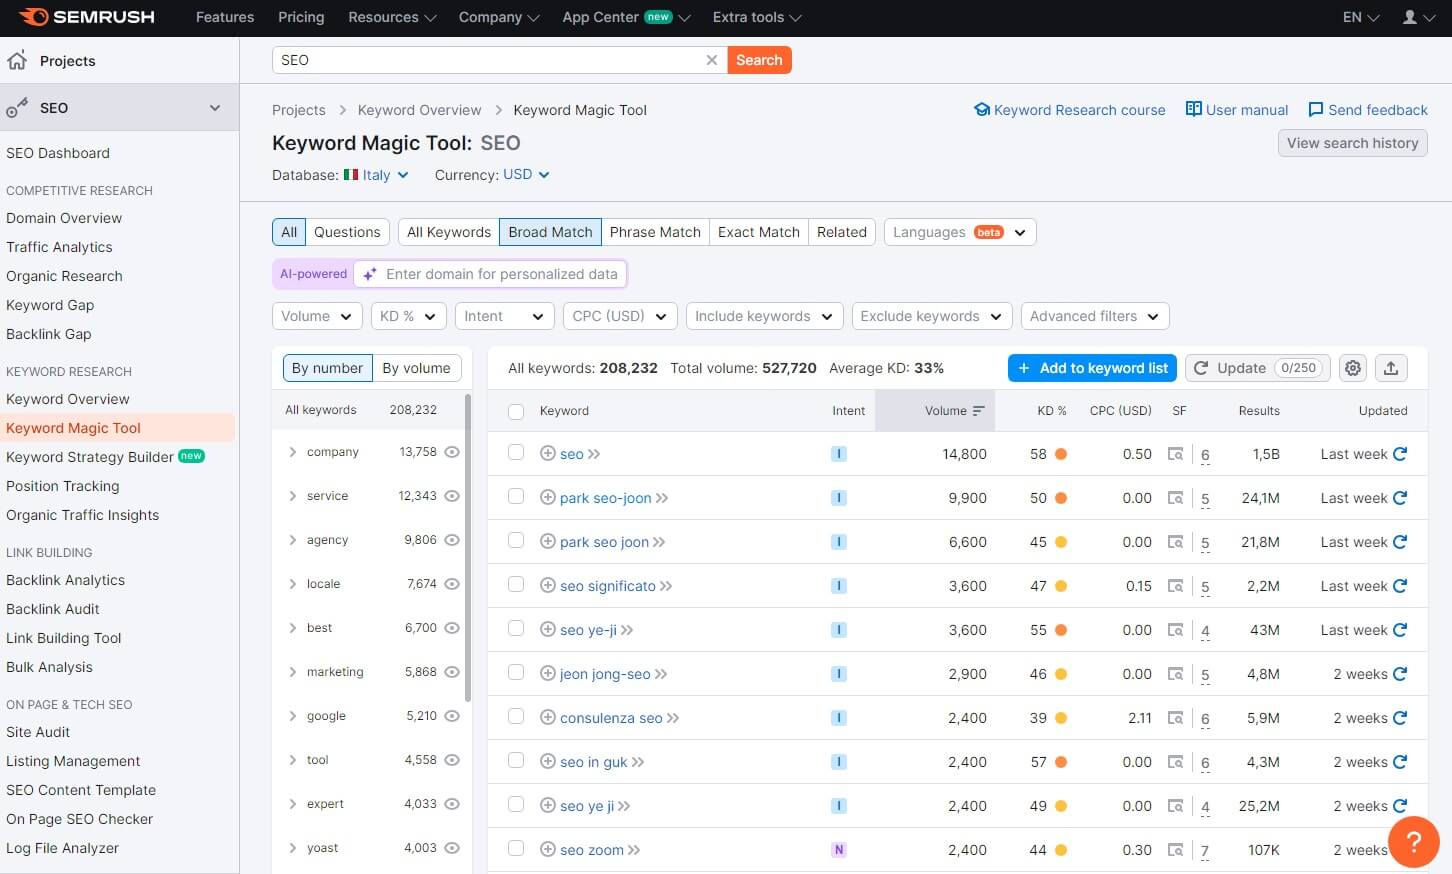Open the Semrush home logo
Image resolution: width=1452 pixels, height=874 pixels.
(x=87, y=17)
